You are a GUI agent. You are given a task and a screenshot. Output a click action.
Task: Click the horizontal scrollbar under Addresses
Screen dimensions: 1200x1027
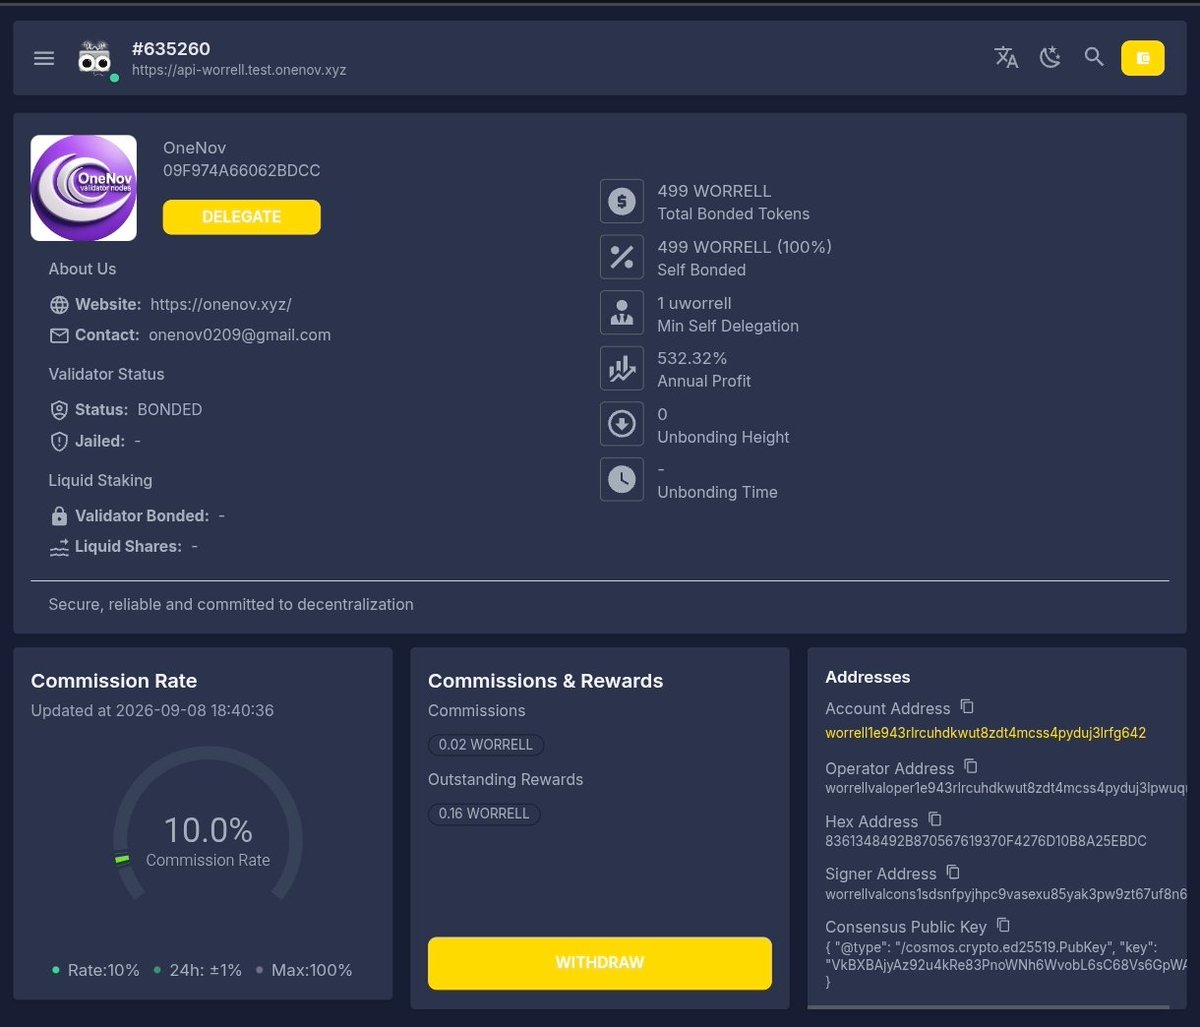click(987, 1007)
